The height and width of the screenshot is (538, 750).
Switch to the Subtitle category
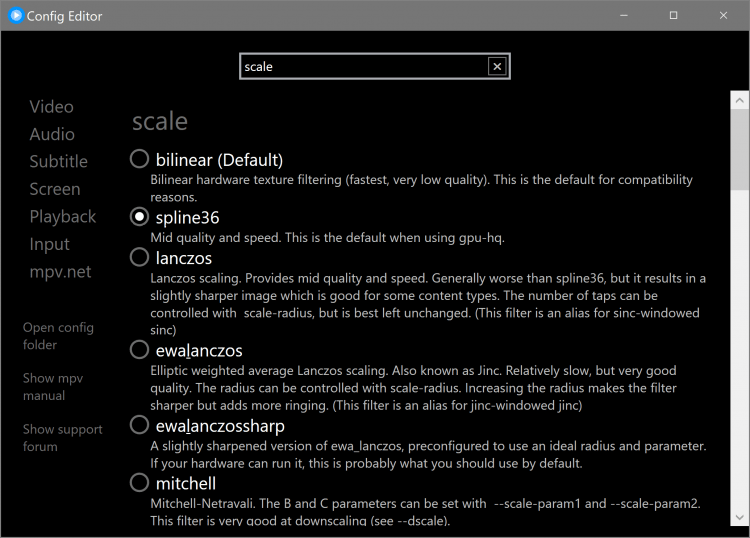58,162
